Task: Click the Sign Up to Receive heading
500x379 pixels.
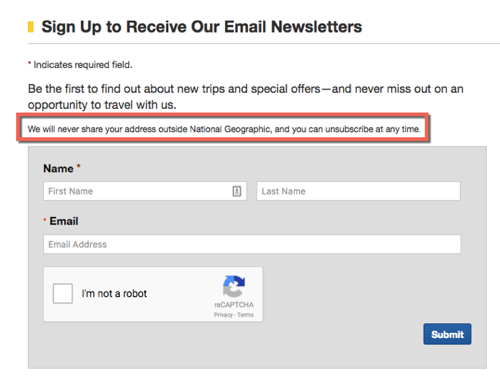Action: pyautogui.click(x=202, y=27)
